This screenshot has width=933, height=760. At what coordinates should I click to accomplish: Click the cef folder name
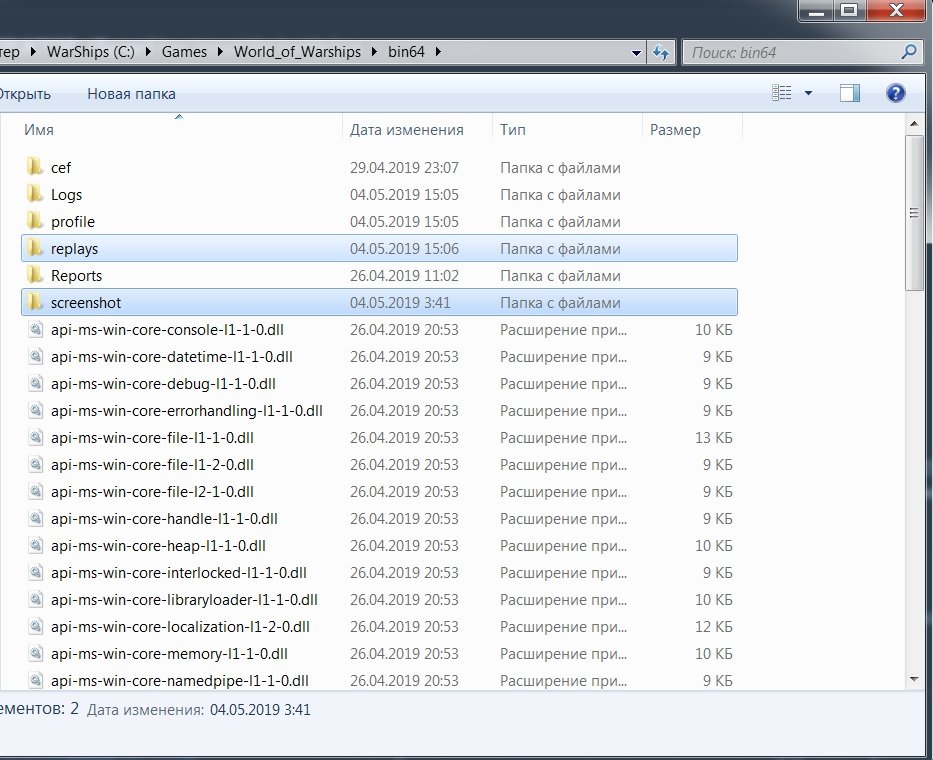61,168
